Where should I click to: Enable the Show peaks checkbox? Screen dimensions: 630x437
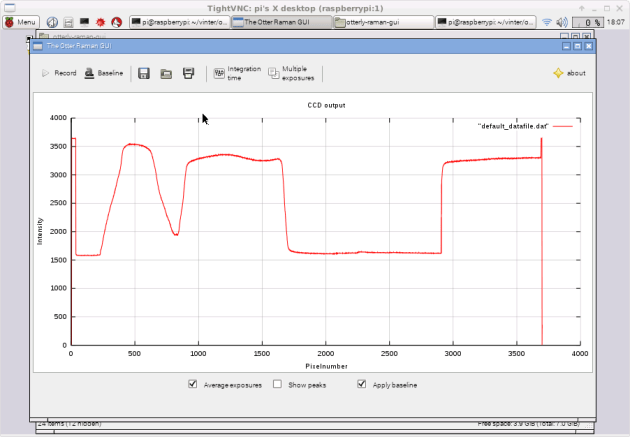coord(277,384)
